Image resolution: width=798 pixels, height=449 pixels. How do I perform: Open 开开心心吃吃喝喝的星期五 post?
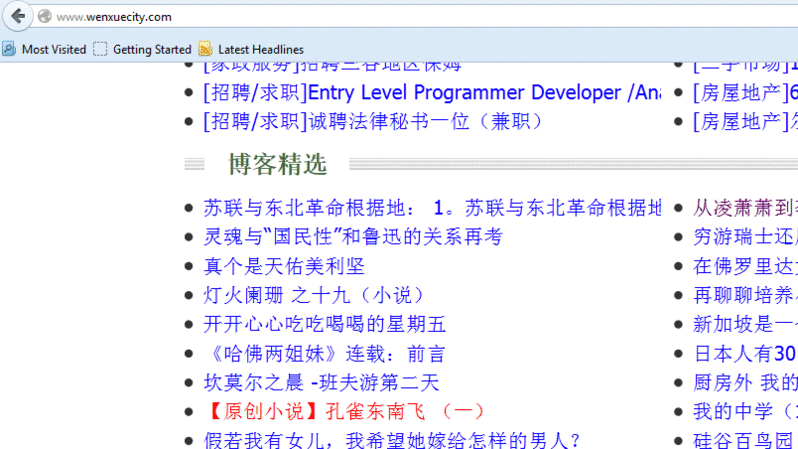(x=324, y=324)
